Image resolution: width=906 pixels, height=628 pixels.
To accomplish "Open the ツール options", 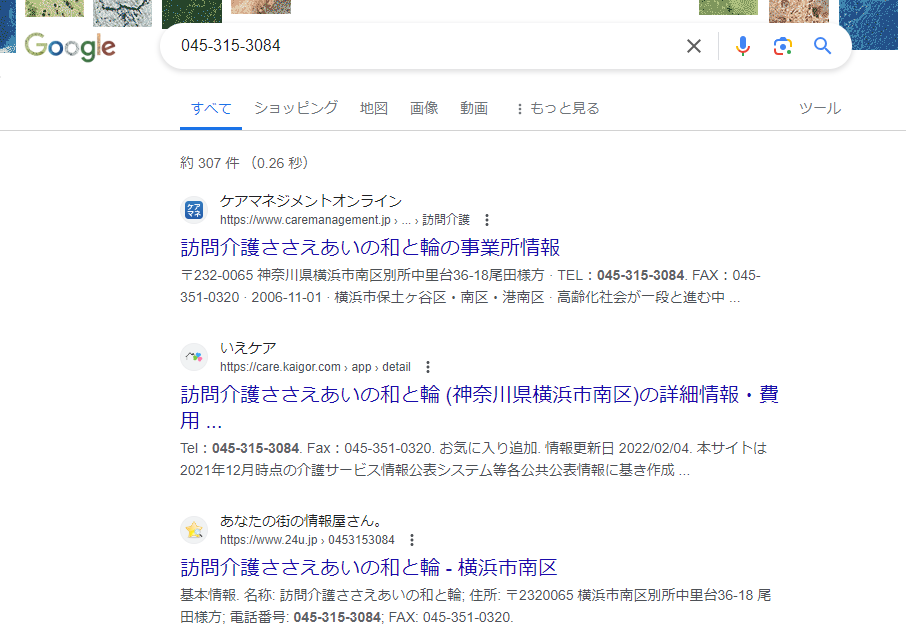I will [820, 108].
